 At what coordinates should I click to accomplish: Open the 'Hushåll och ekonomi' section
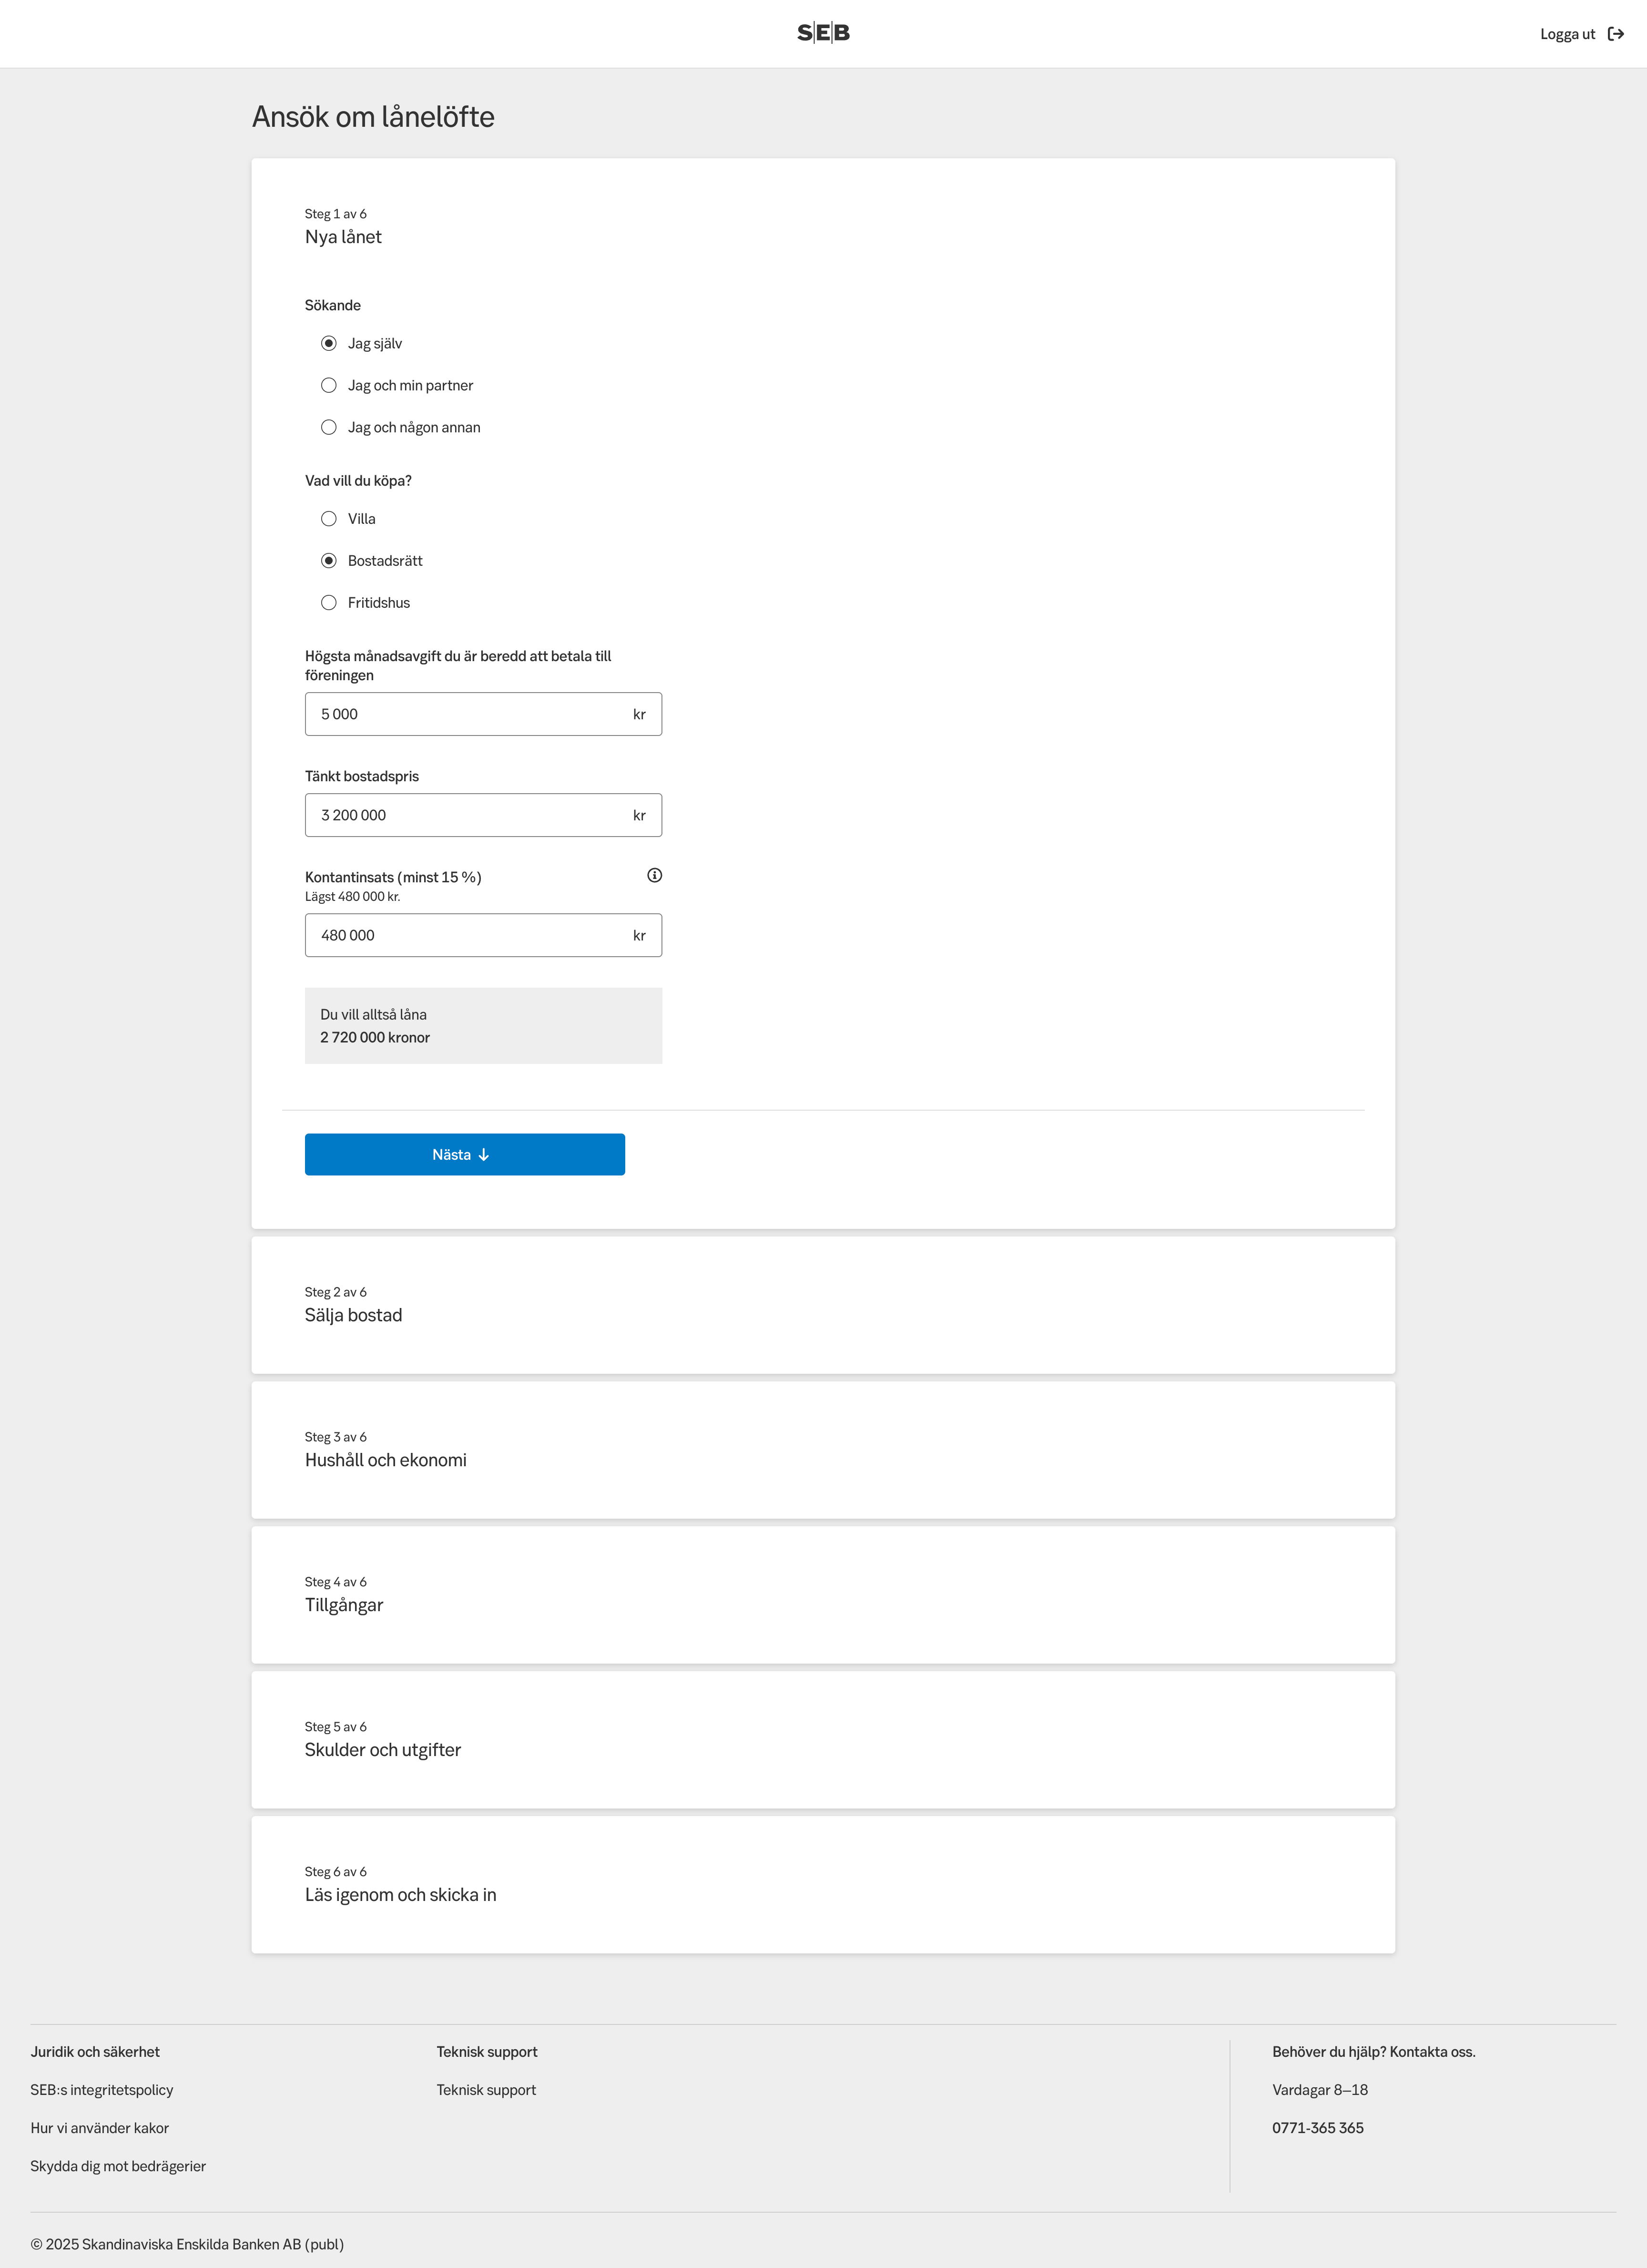pos(386,1459)
